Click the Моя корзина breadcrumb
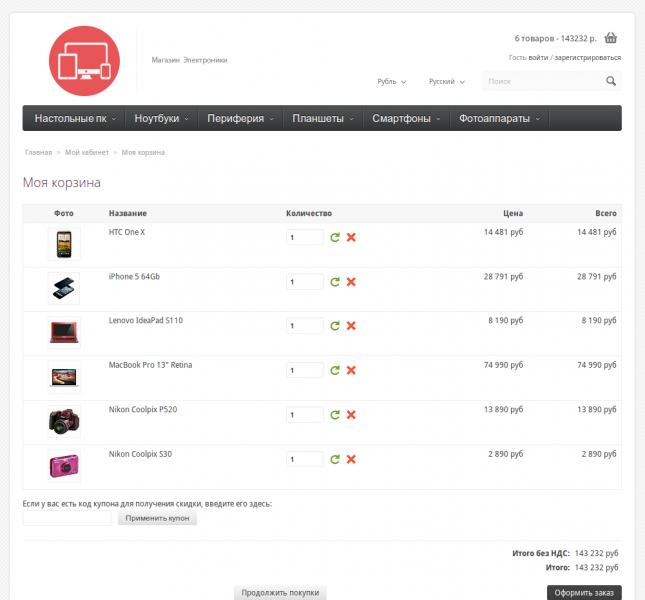 (x=143, y=152)
